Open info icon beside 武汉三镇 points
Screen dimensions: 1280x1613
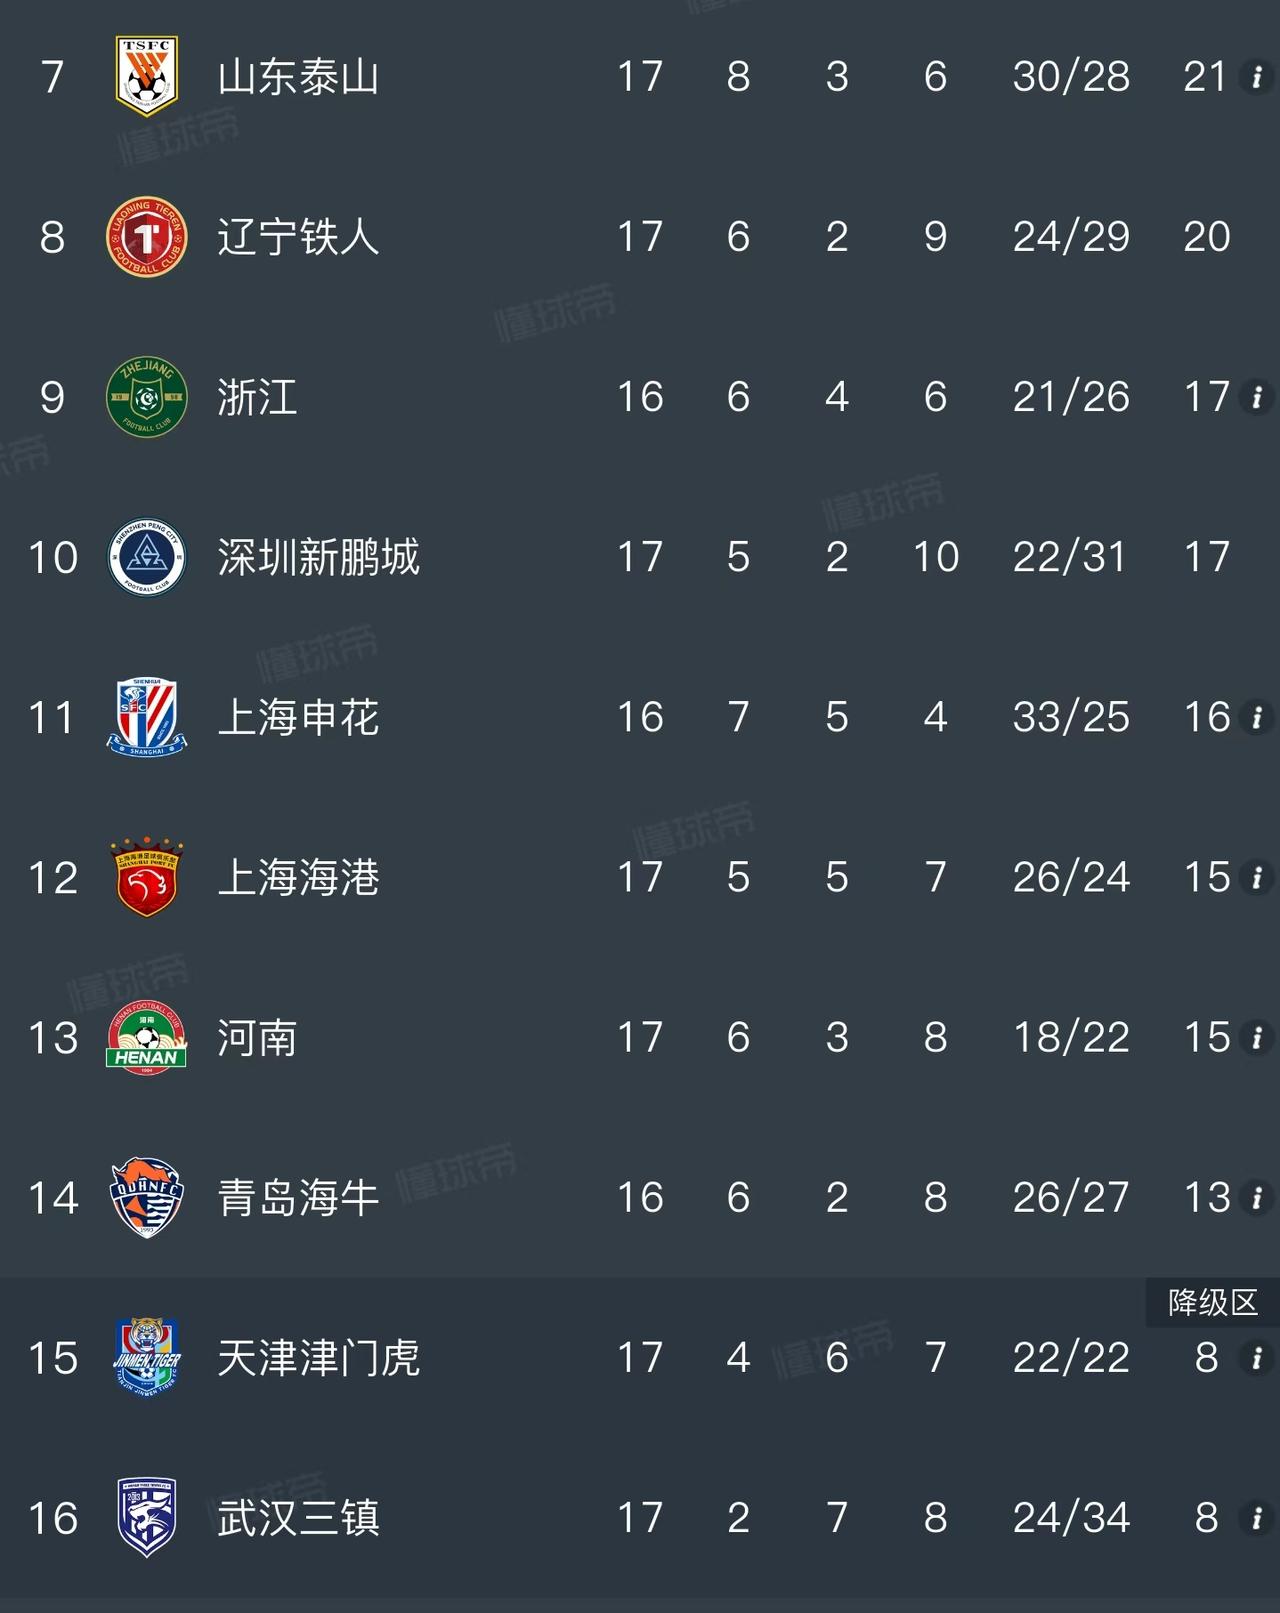click(x=1257, y=1518)
